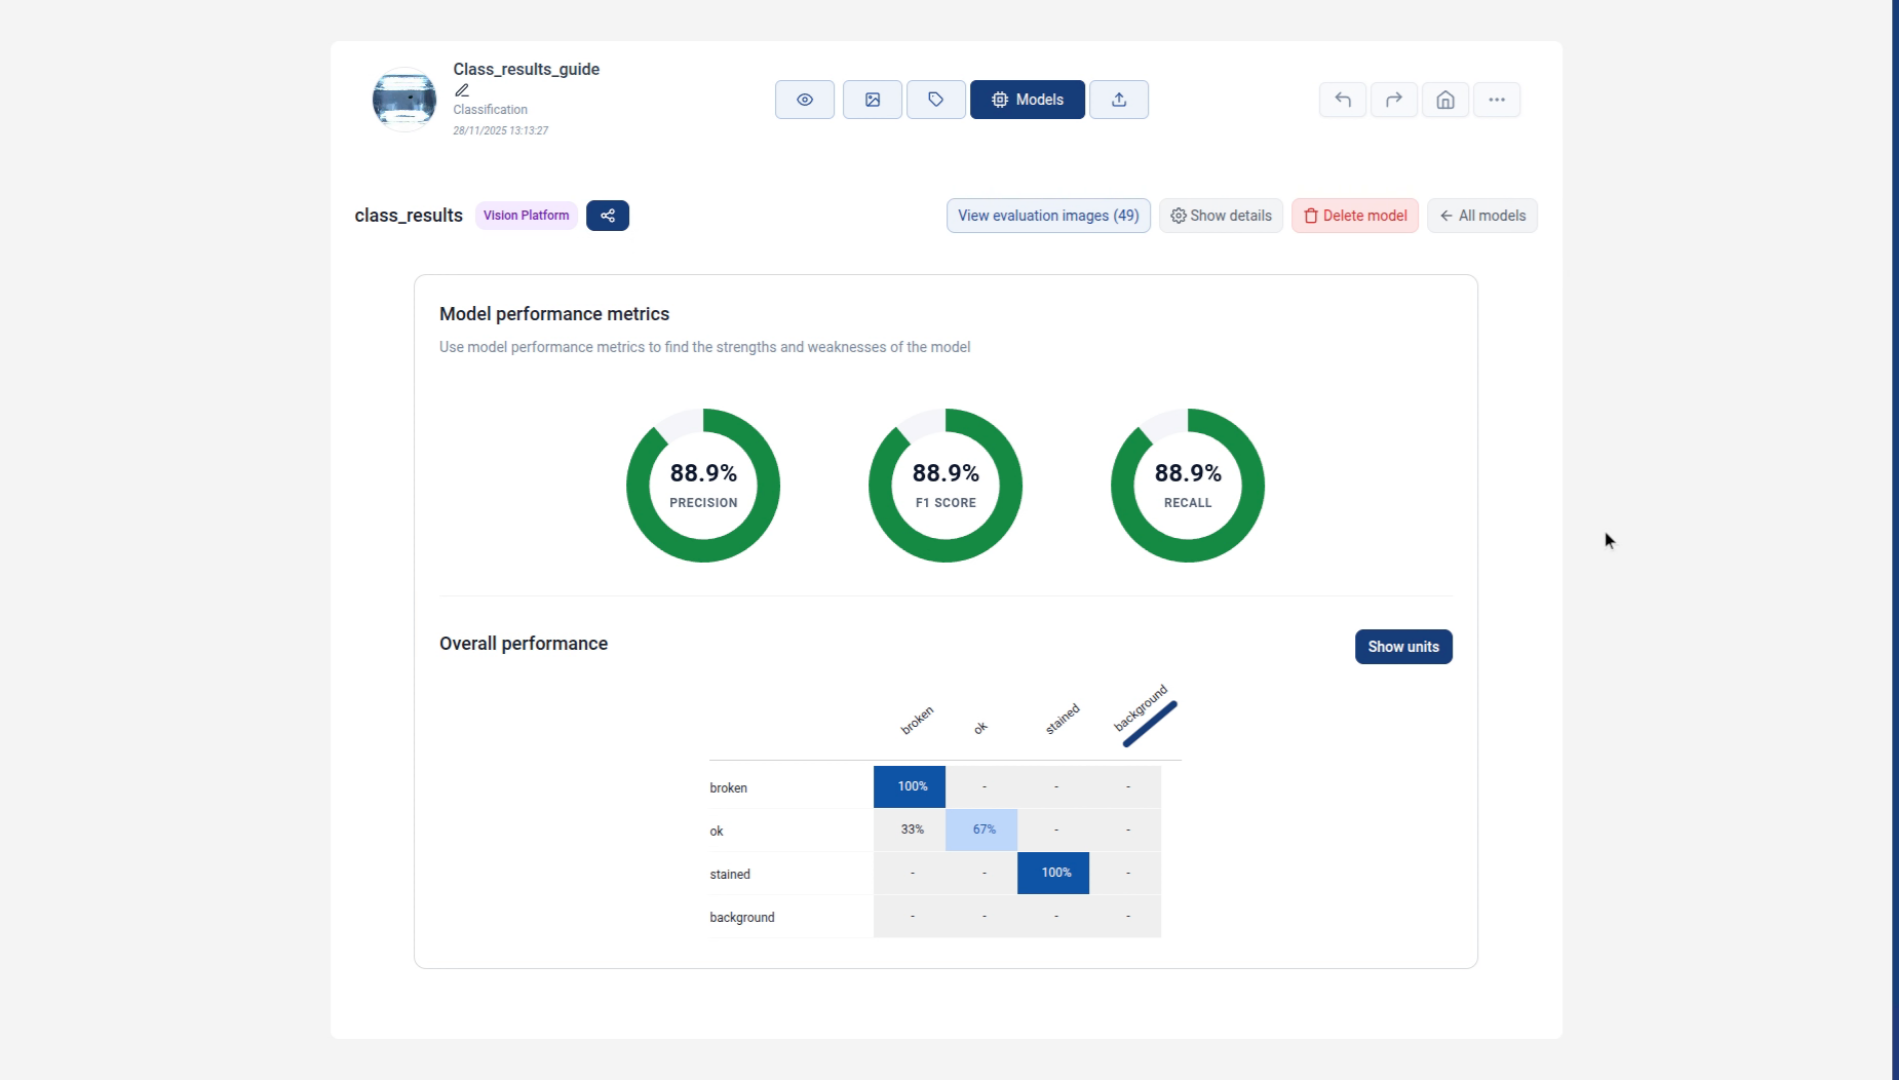Image resolution: width=1899 pixels, height=1080 pixels.
Task: Toggle Show units on confusion matrix
Action: point(1403,647)
